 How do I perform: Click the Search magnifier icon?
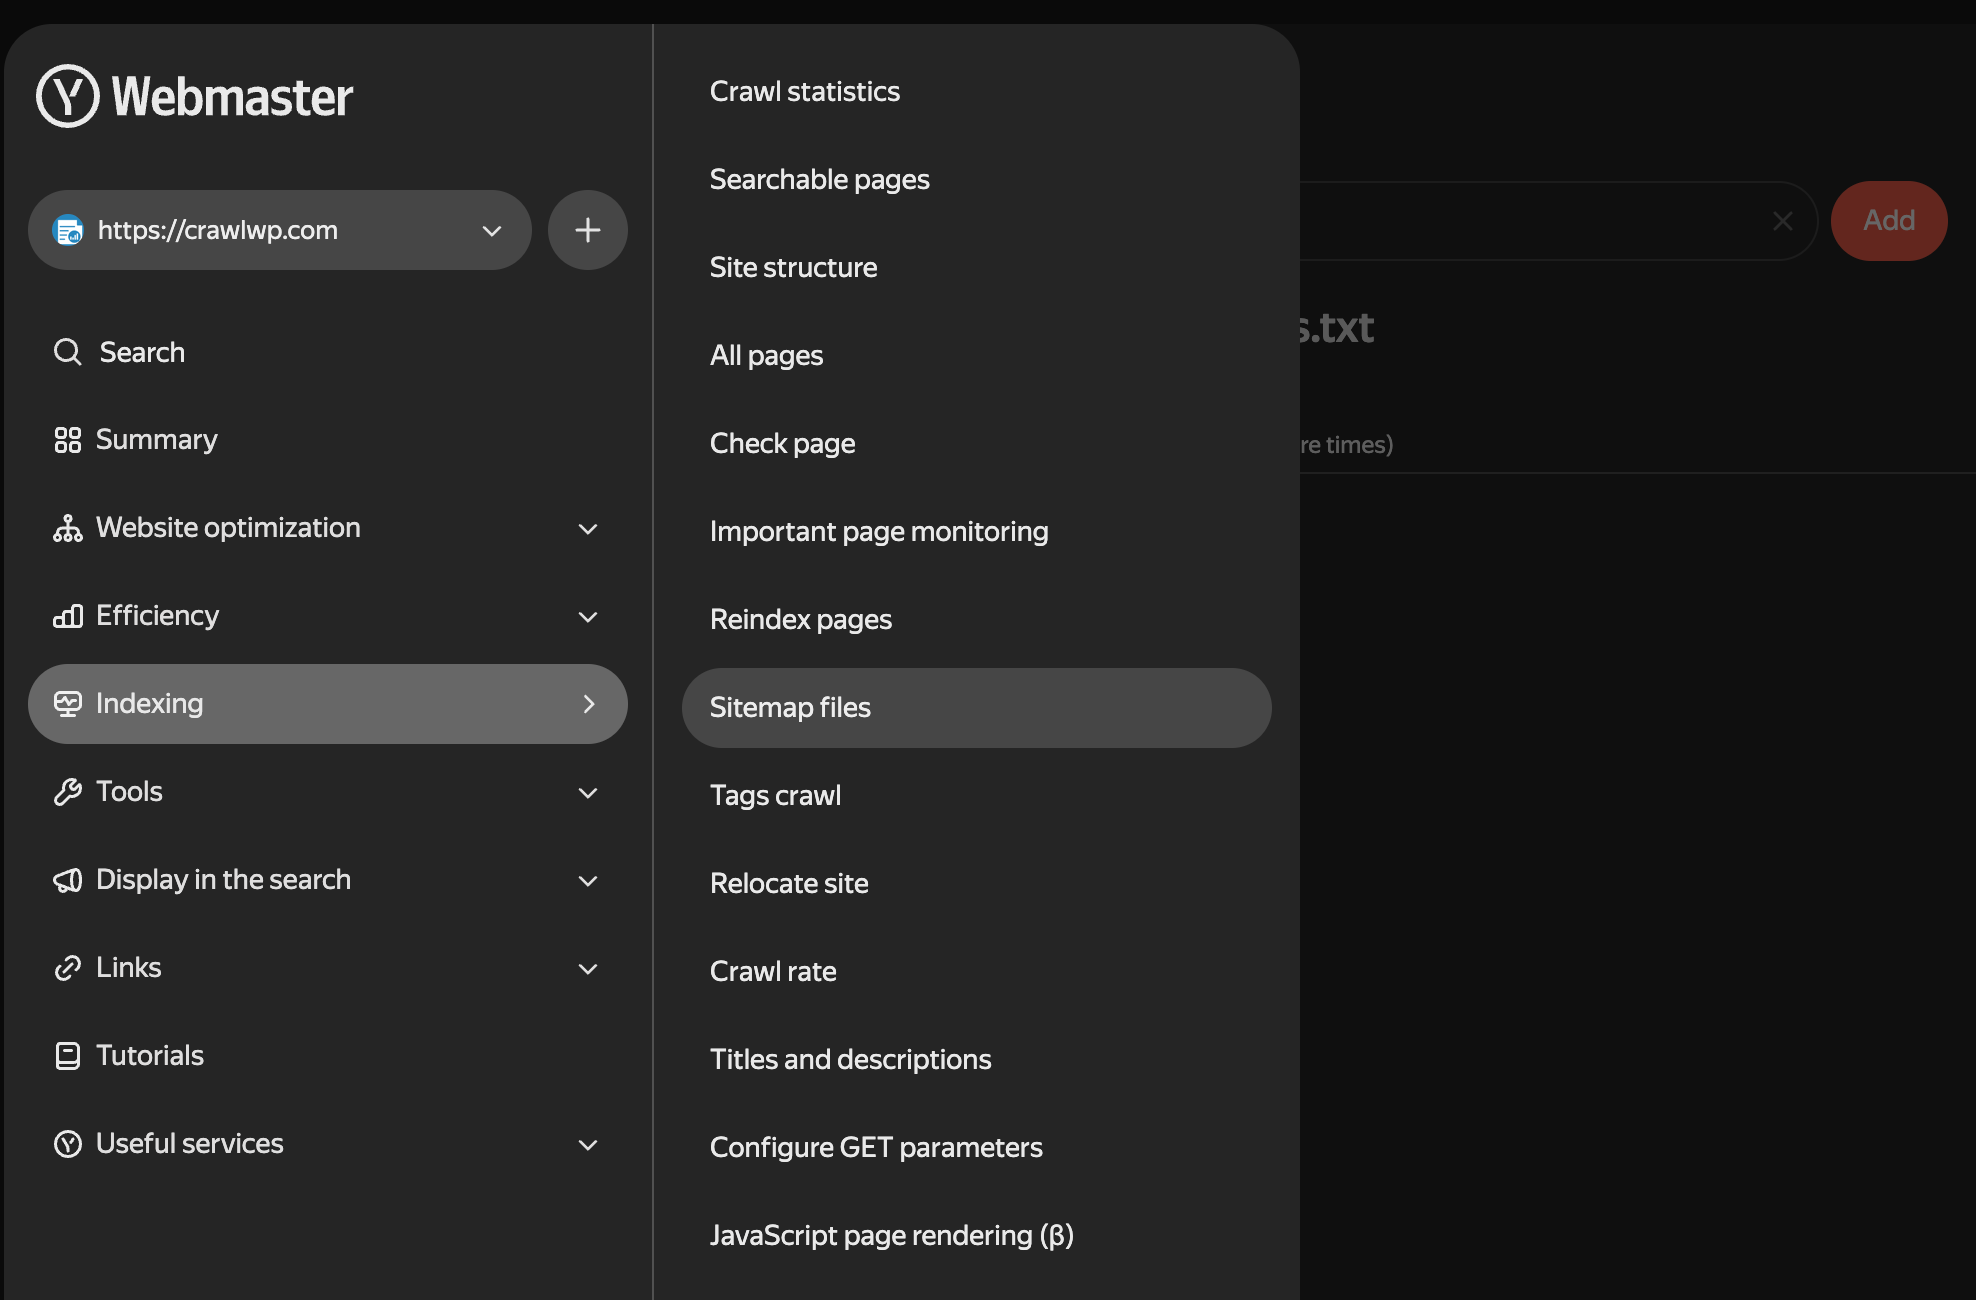pos(67,352)
